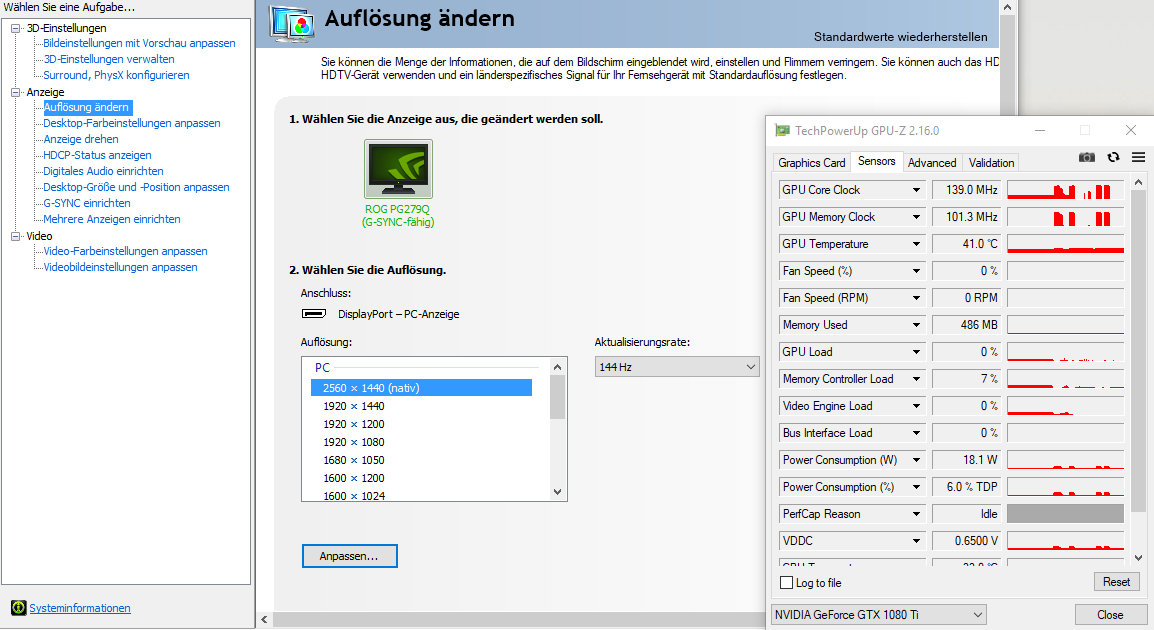Click the resolution list scroll-up arrow
Image resolution: width=1154 pixels, height=630 pixels.
click(x=557, y=367)
